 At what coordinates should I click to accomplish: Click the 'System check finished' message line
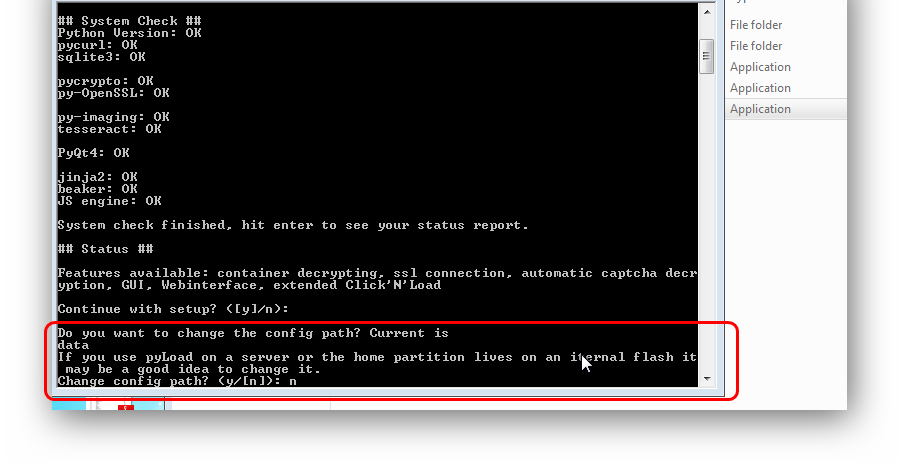[x=293, y=225]
